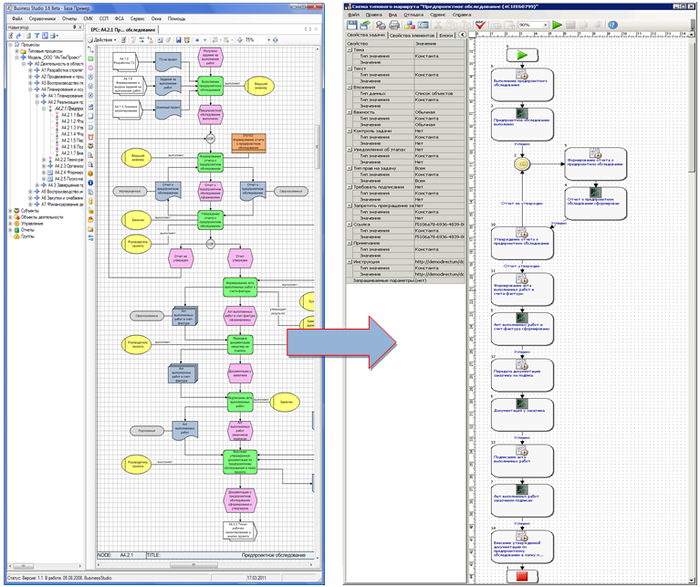The width and height of the screenshot is (700, 587).
Task: Switch to «Свойства элементов» tab
Action: [x=412, y=36]
